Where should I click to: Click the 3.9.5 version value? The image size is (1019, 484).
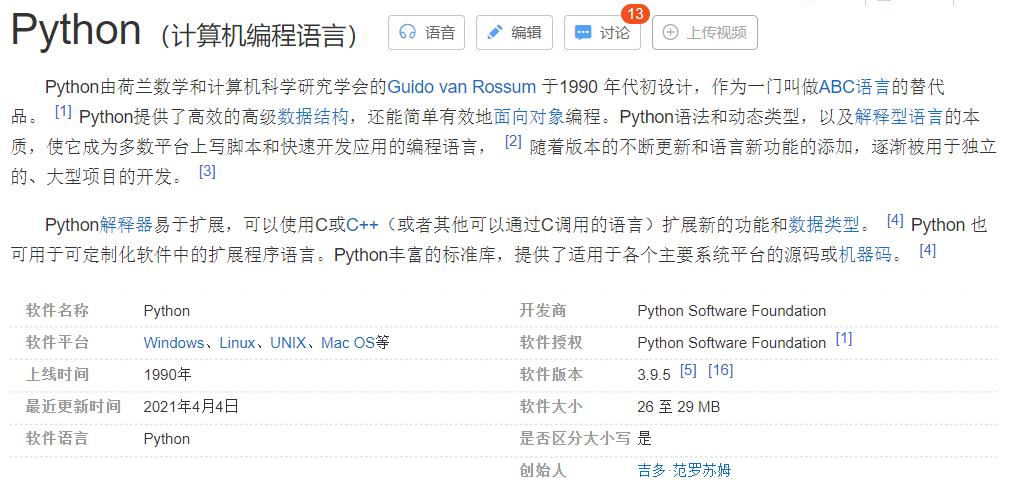654,375
